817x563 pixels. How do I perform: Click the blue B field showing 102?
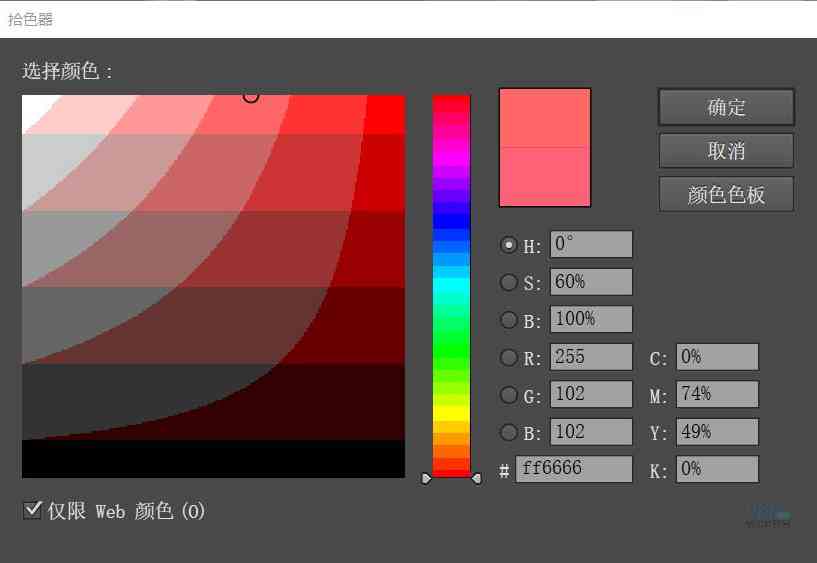[591, 432]
